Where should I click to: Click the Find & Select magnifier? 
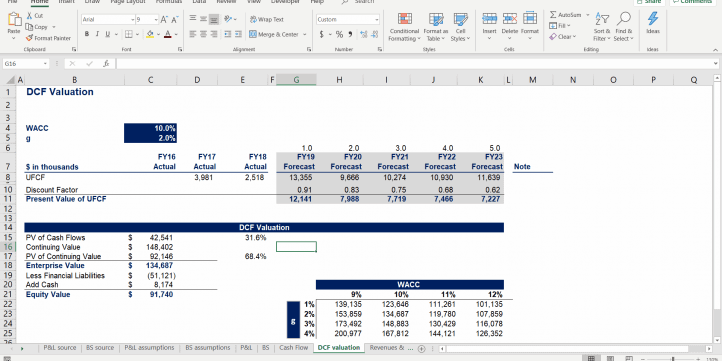point(623,19)
